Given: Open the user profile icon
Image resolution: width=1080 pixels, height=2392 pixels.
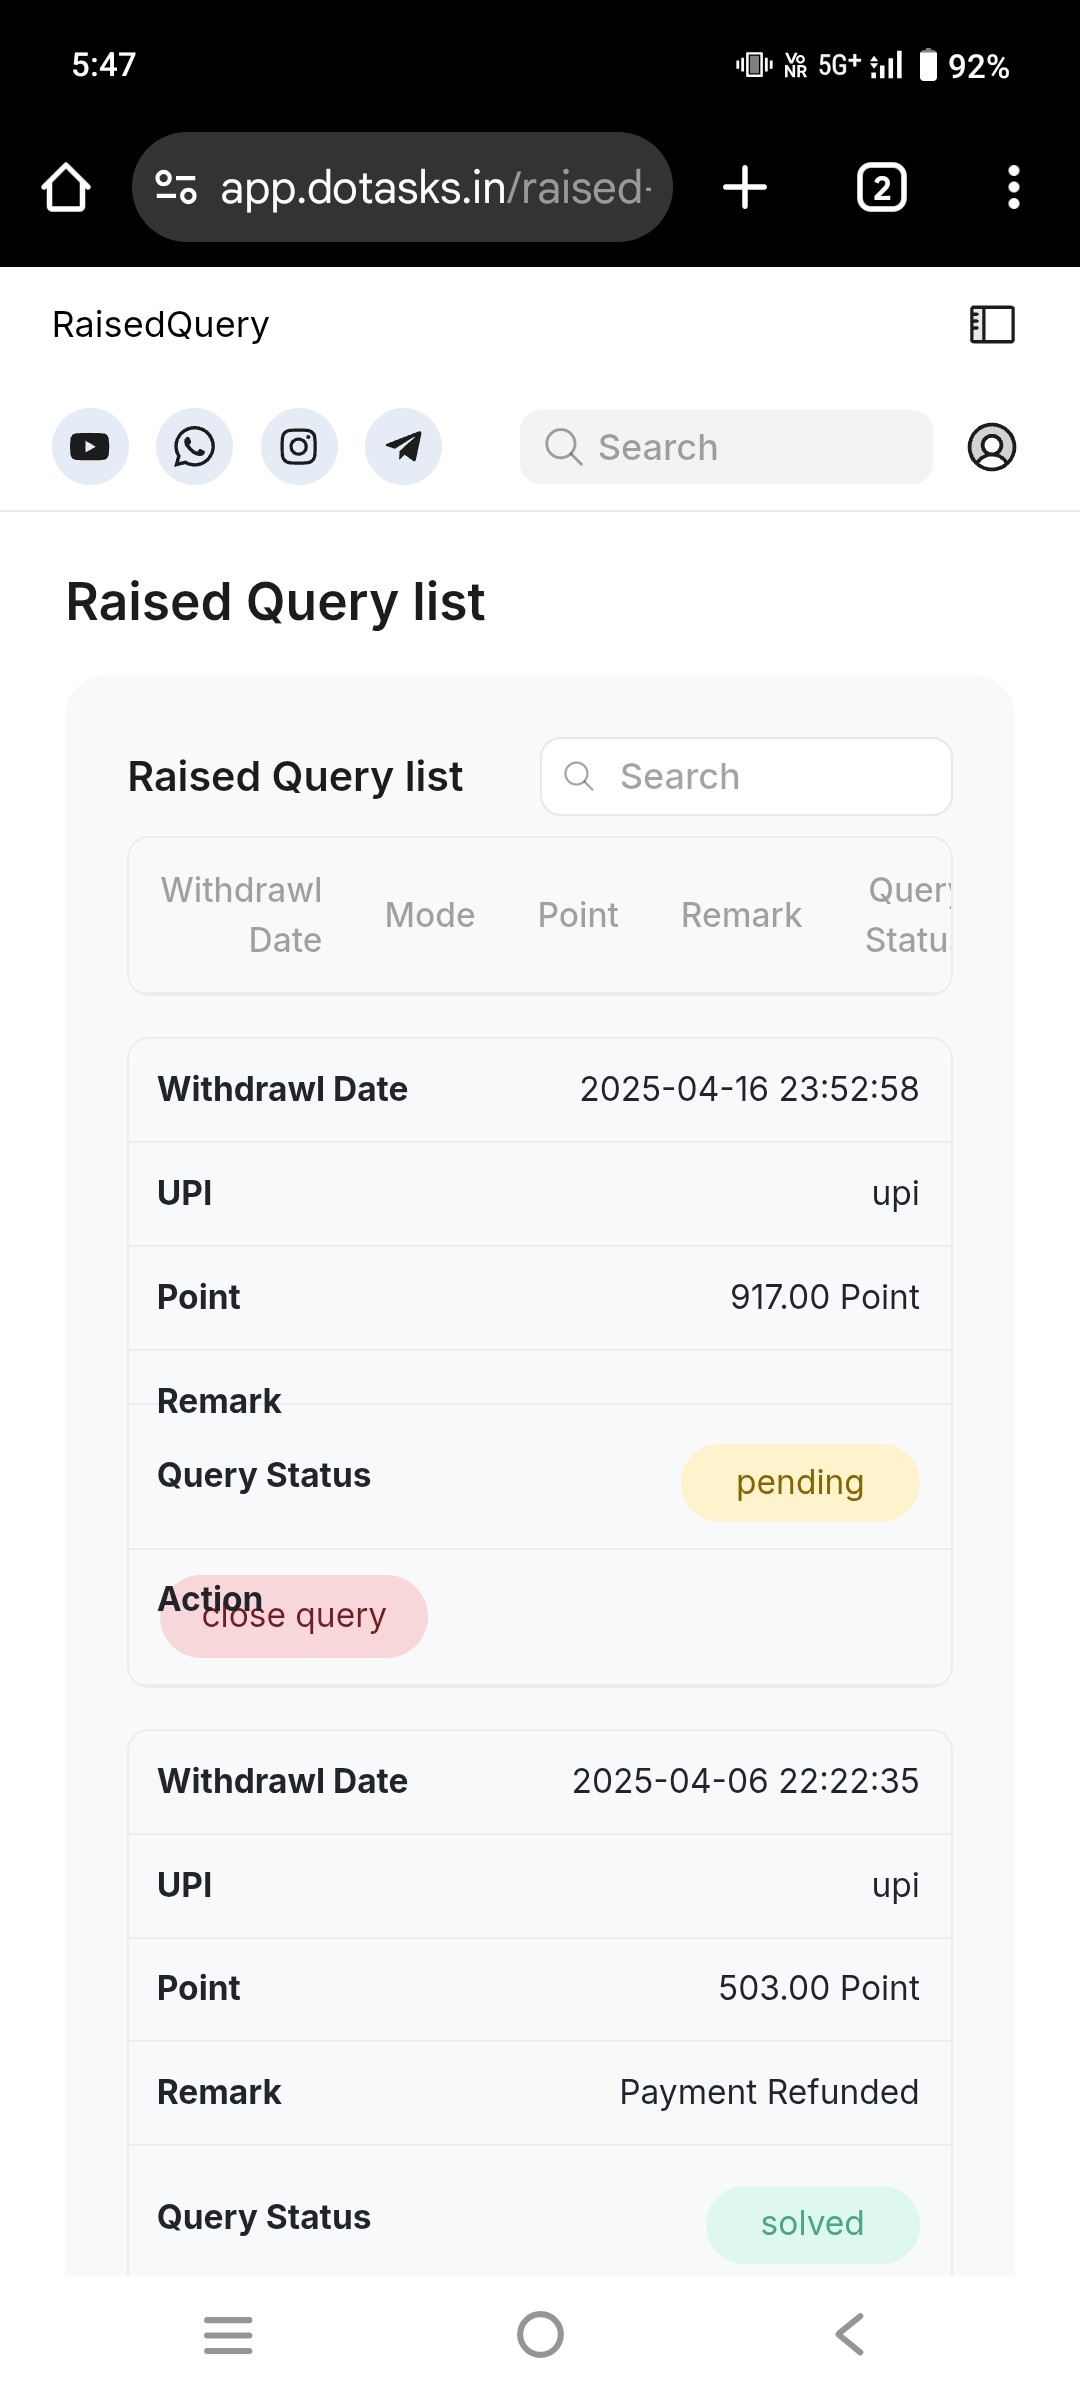Looking at the screenshot, I should click(x=992, y=446).
